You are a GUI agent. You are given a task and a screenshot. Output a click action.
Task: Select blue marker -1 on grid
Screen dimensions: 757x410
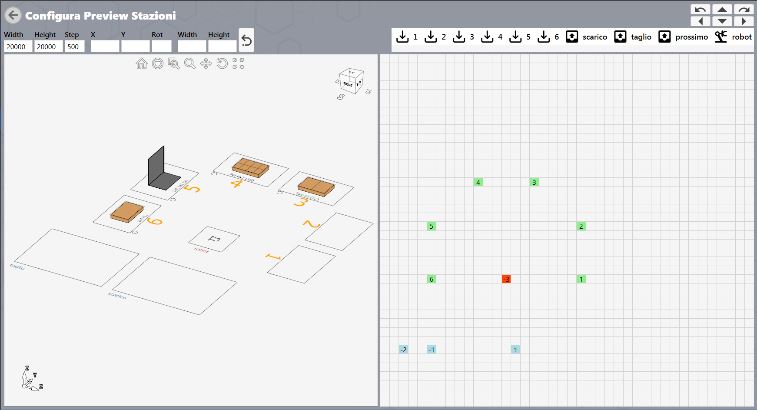[x=432, y=349]
